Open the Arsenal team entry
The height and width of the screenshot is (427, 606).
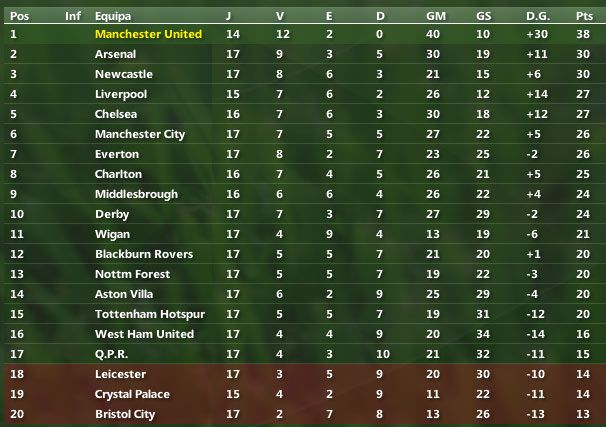[x=115, y=54]
